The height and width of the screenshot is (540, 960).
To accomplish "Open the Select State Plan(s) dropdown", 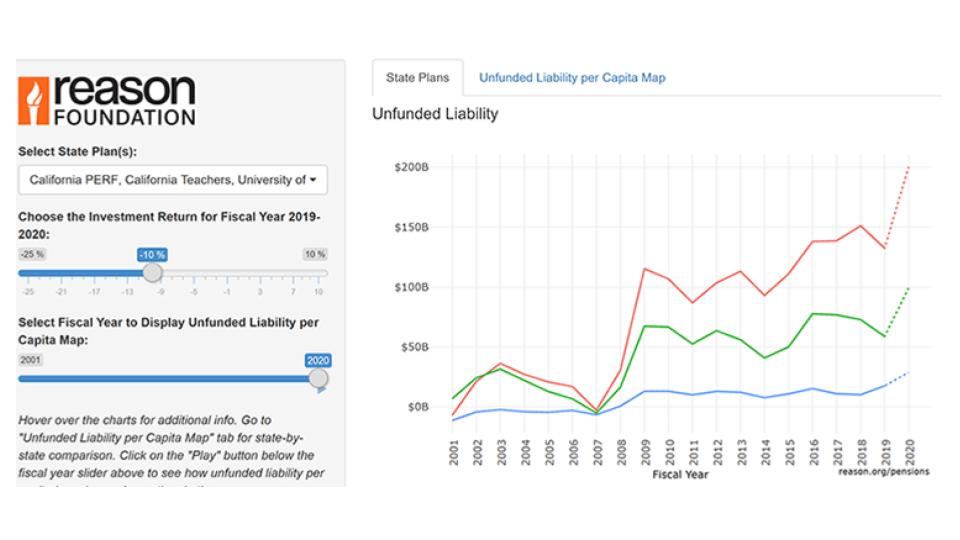I will [172, 180].
